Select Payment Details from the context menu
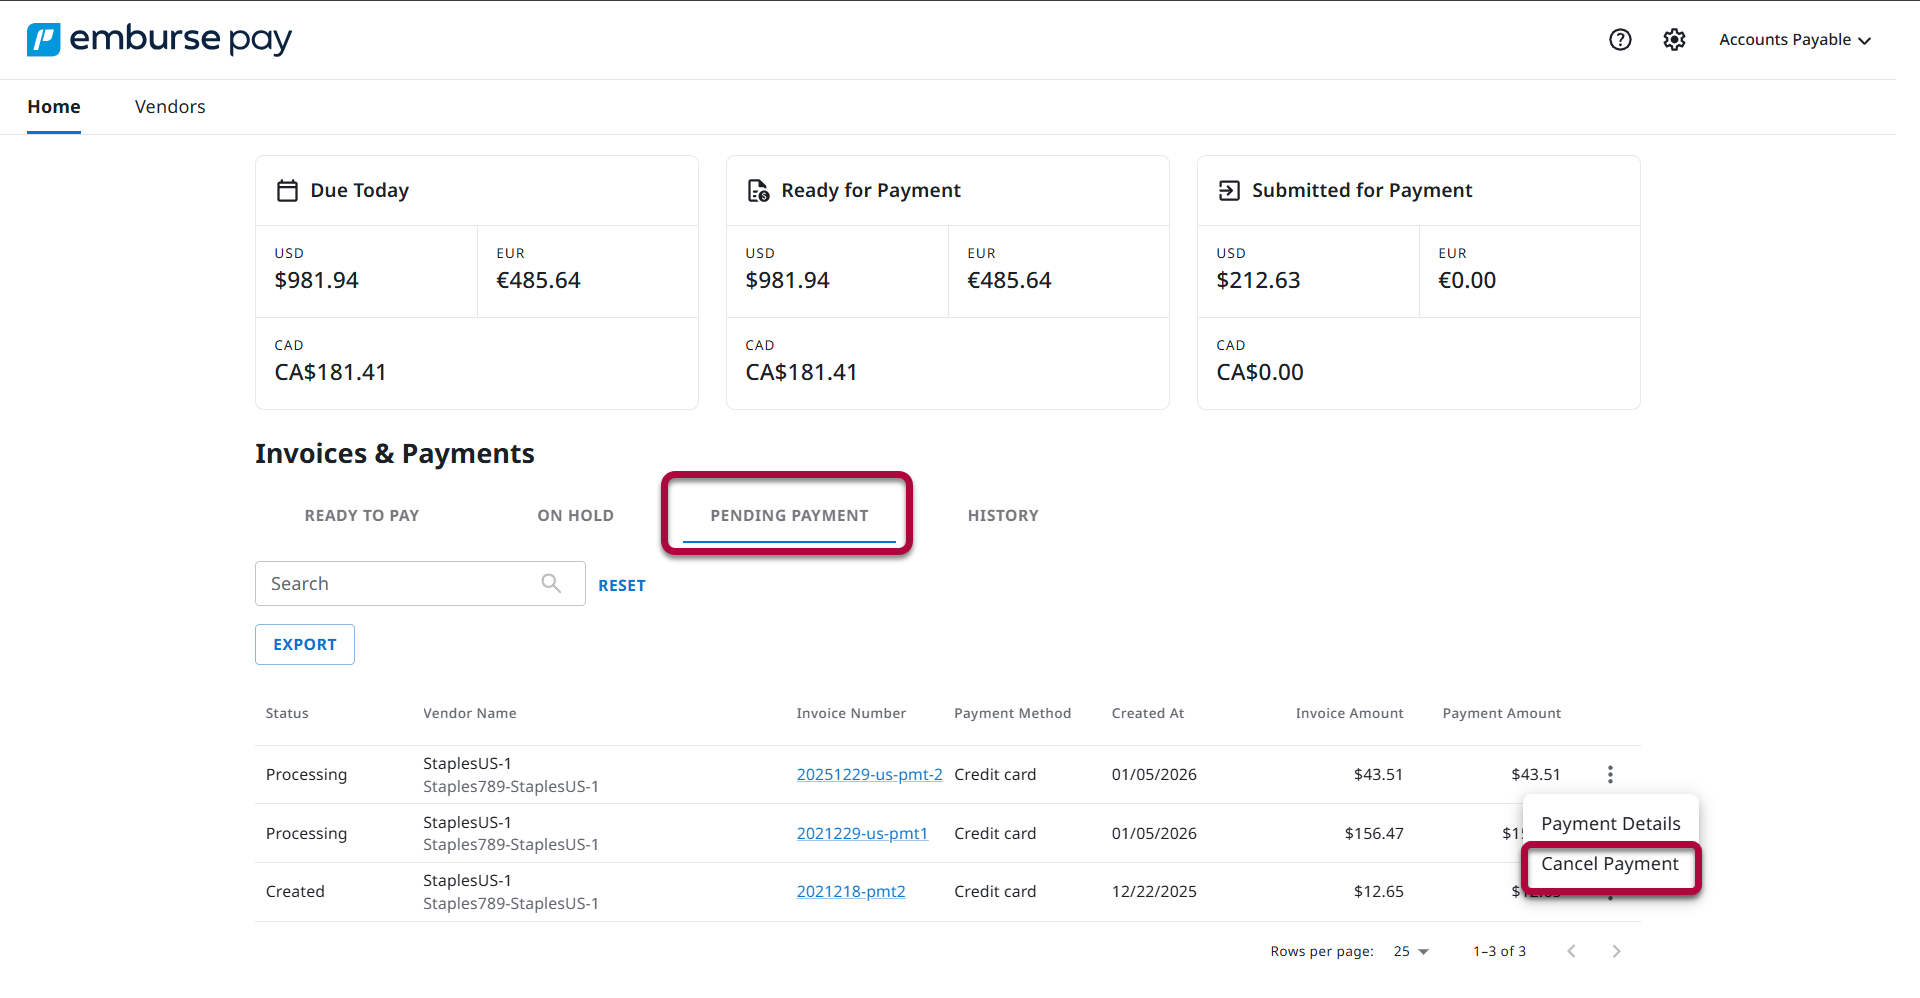1920x998 pixels. (x=1610, y=823)
